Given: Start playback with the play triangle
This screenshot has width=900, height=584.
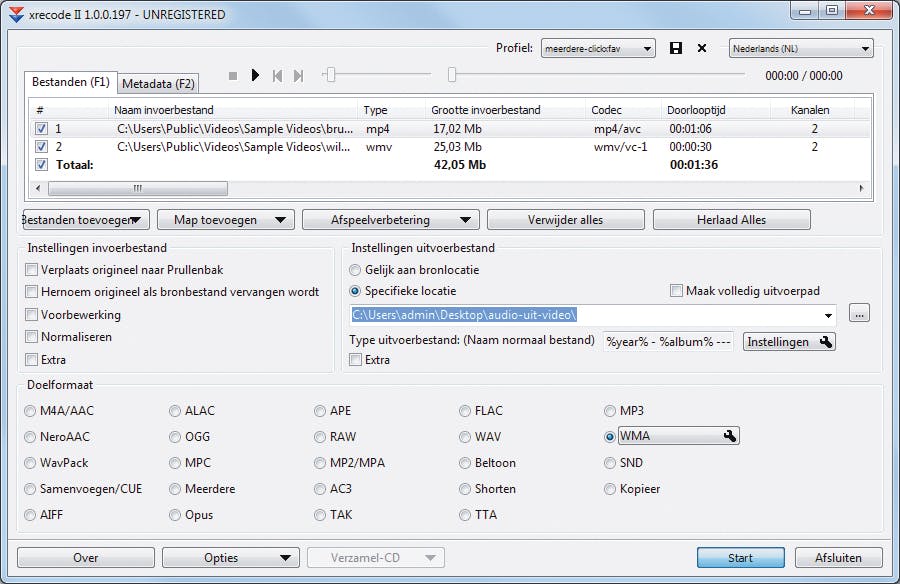Looking at the screenshot, I should [x=255, y=75].
